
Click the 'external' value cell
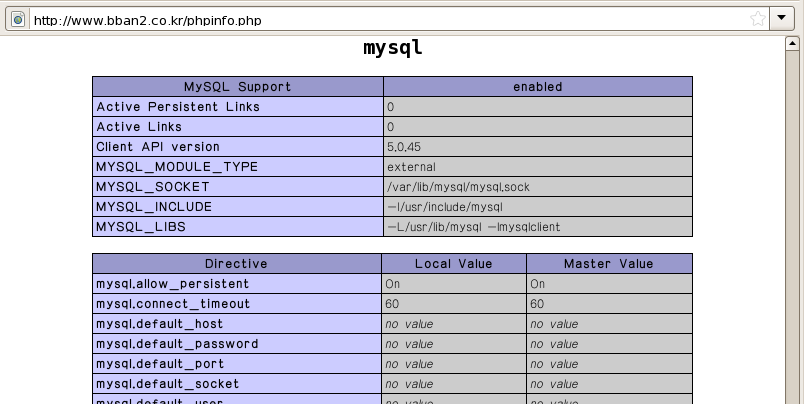pyautogui.click(x=538, y=167)
